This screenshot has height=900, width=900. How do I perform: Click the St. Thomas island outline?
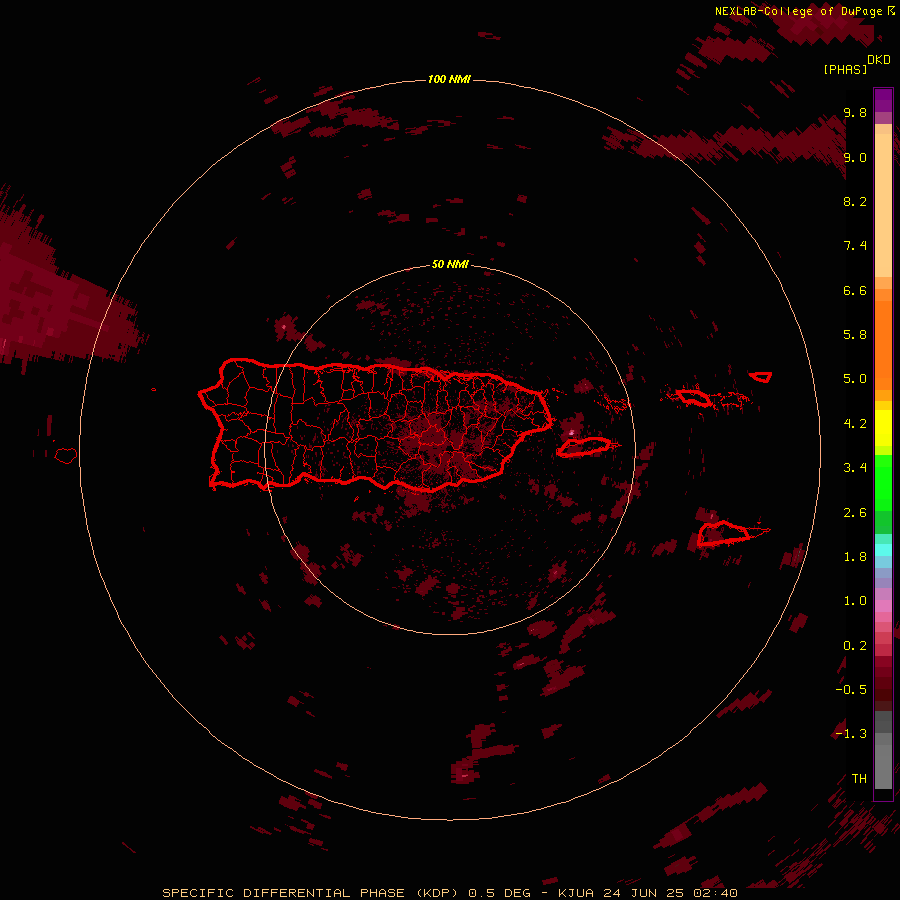pos(693,397)
